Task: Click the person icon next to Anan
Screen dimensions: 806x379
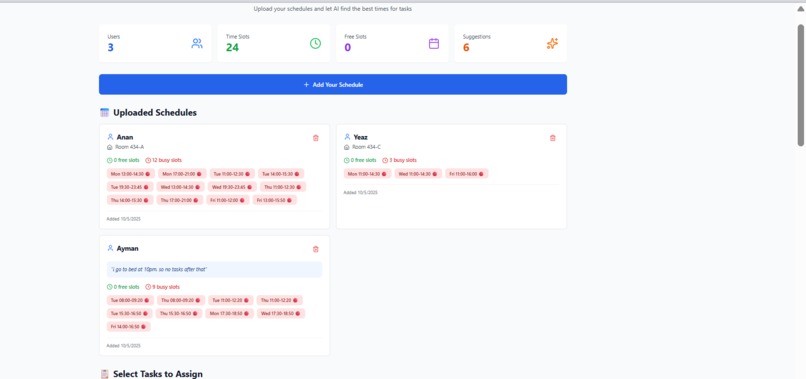Action: pos(110,137)
